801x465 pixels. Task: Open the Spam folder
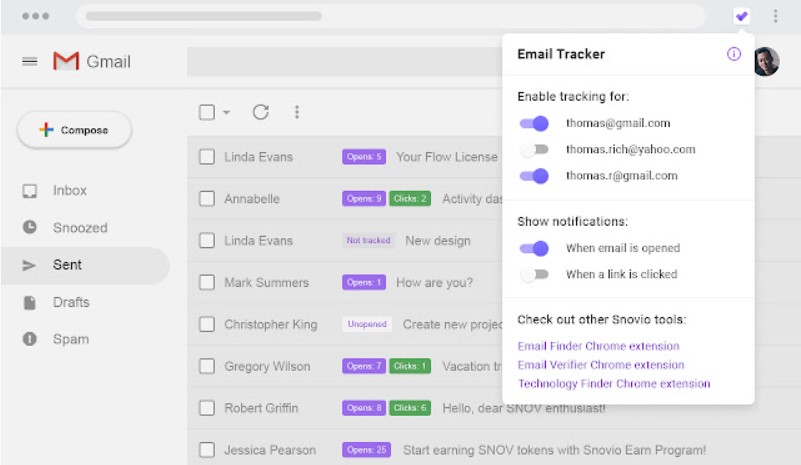click(x=70, y=339)
